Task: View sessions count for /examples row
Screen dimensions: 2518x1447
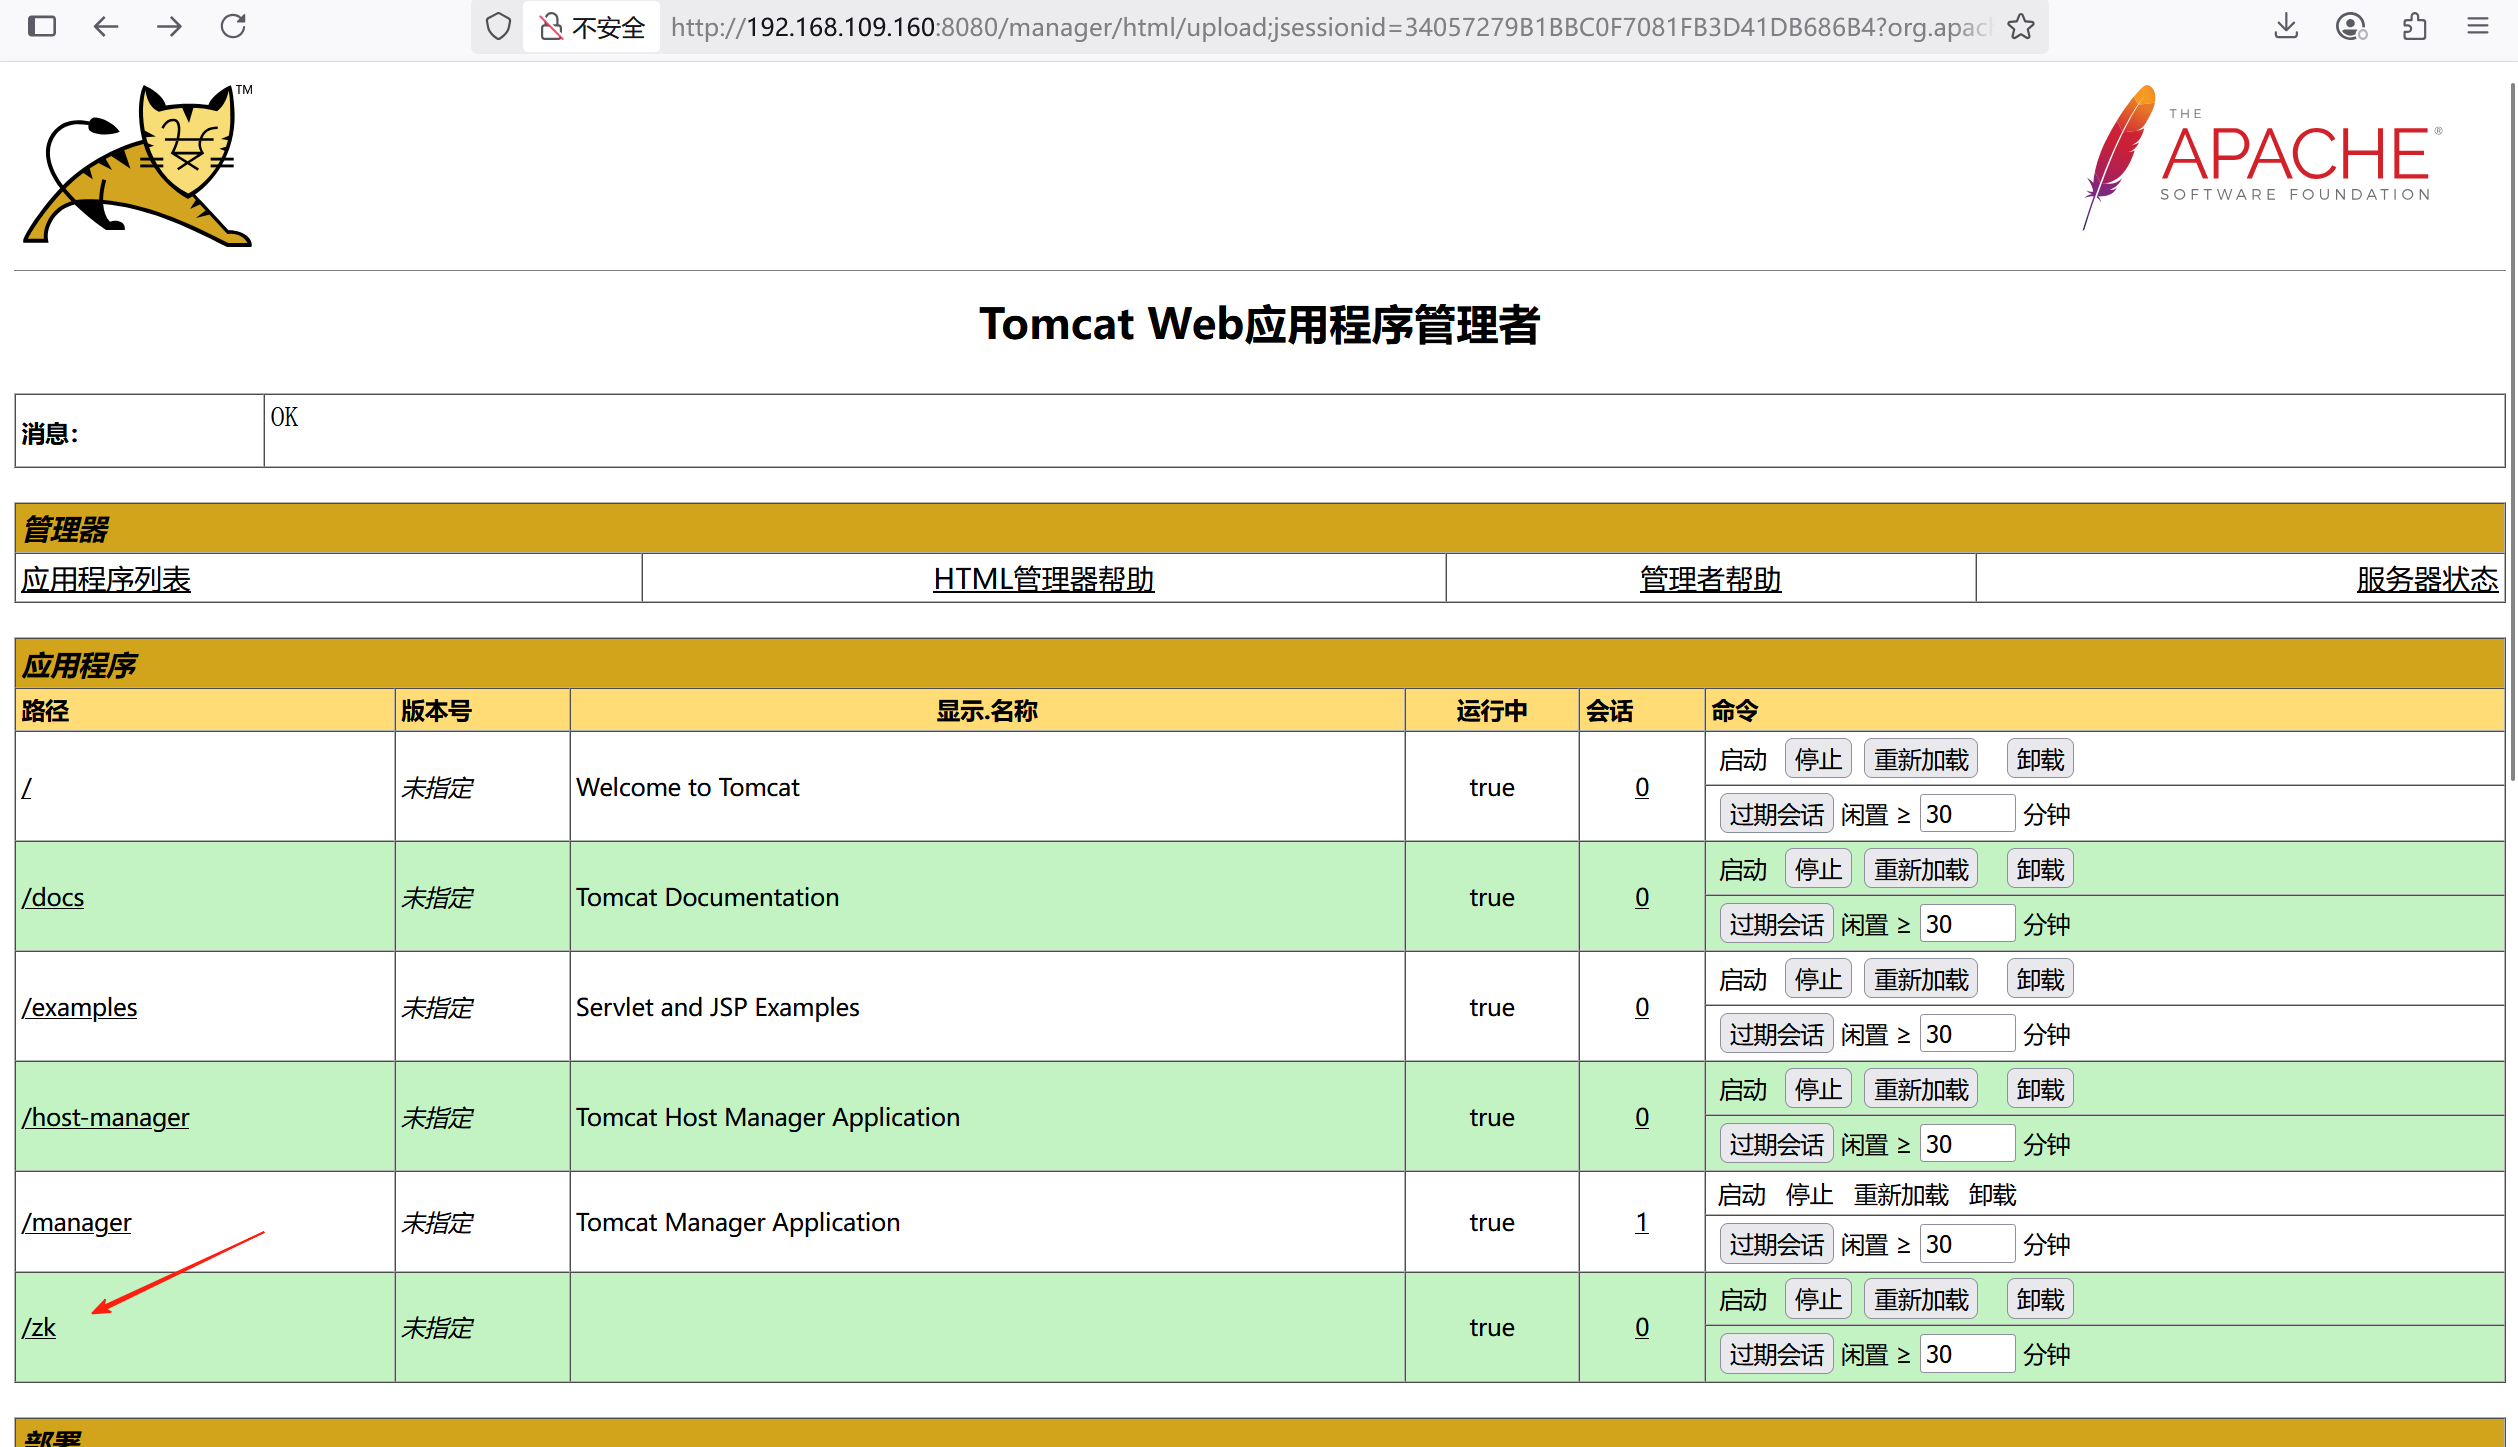Action: (1642, 1007)
